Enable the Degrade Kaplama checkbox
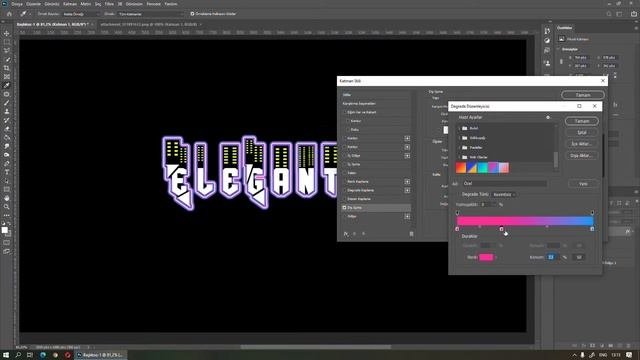The image size is (640, 360). tap(344, 190)
